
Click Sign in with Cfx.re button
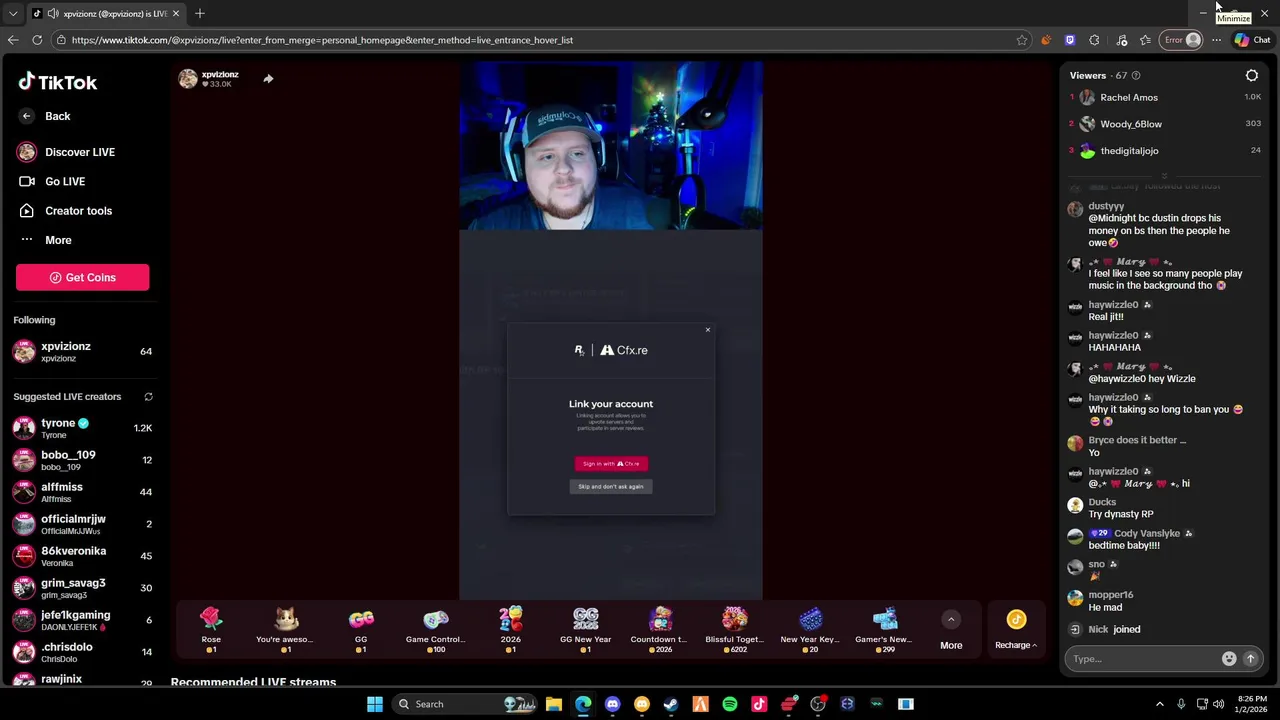(x=611, y=463)
